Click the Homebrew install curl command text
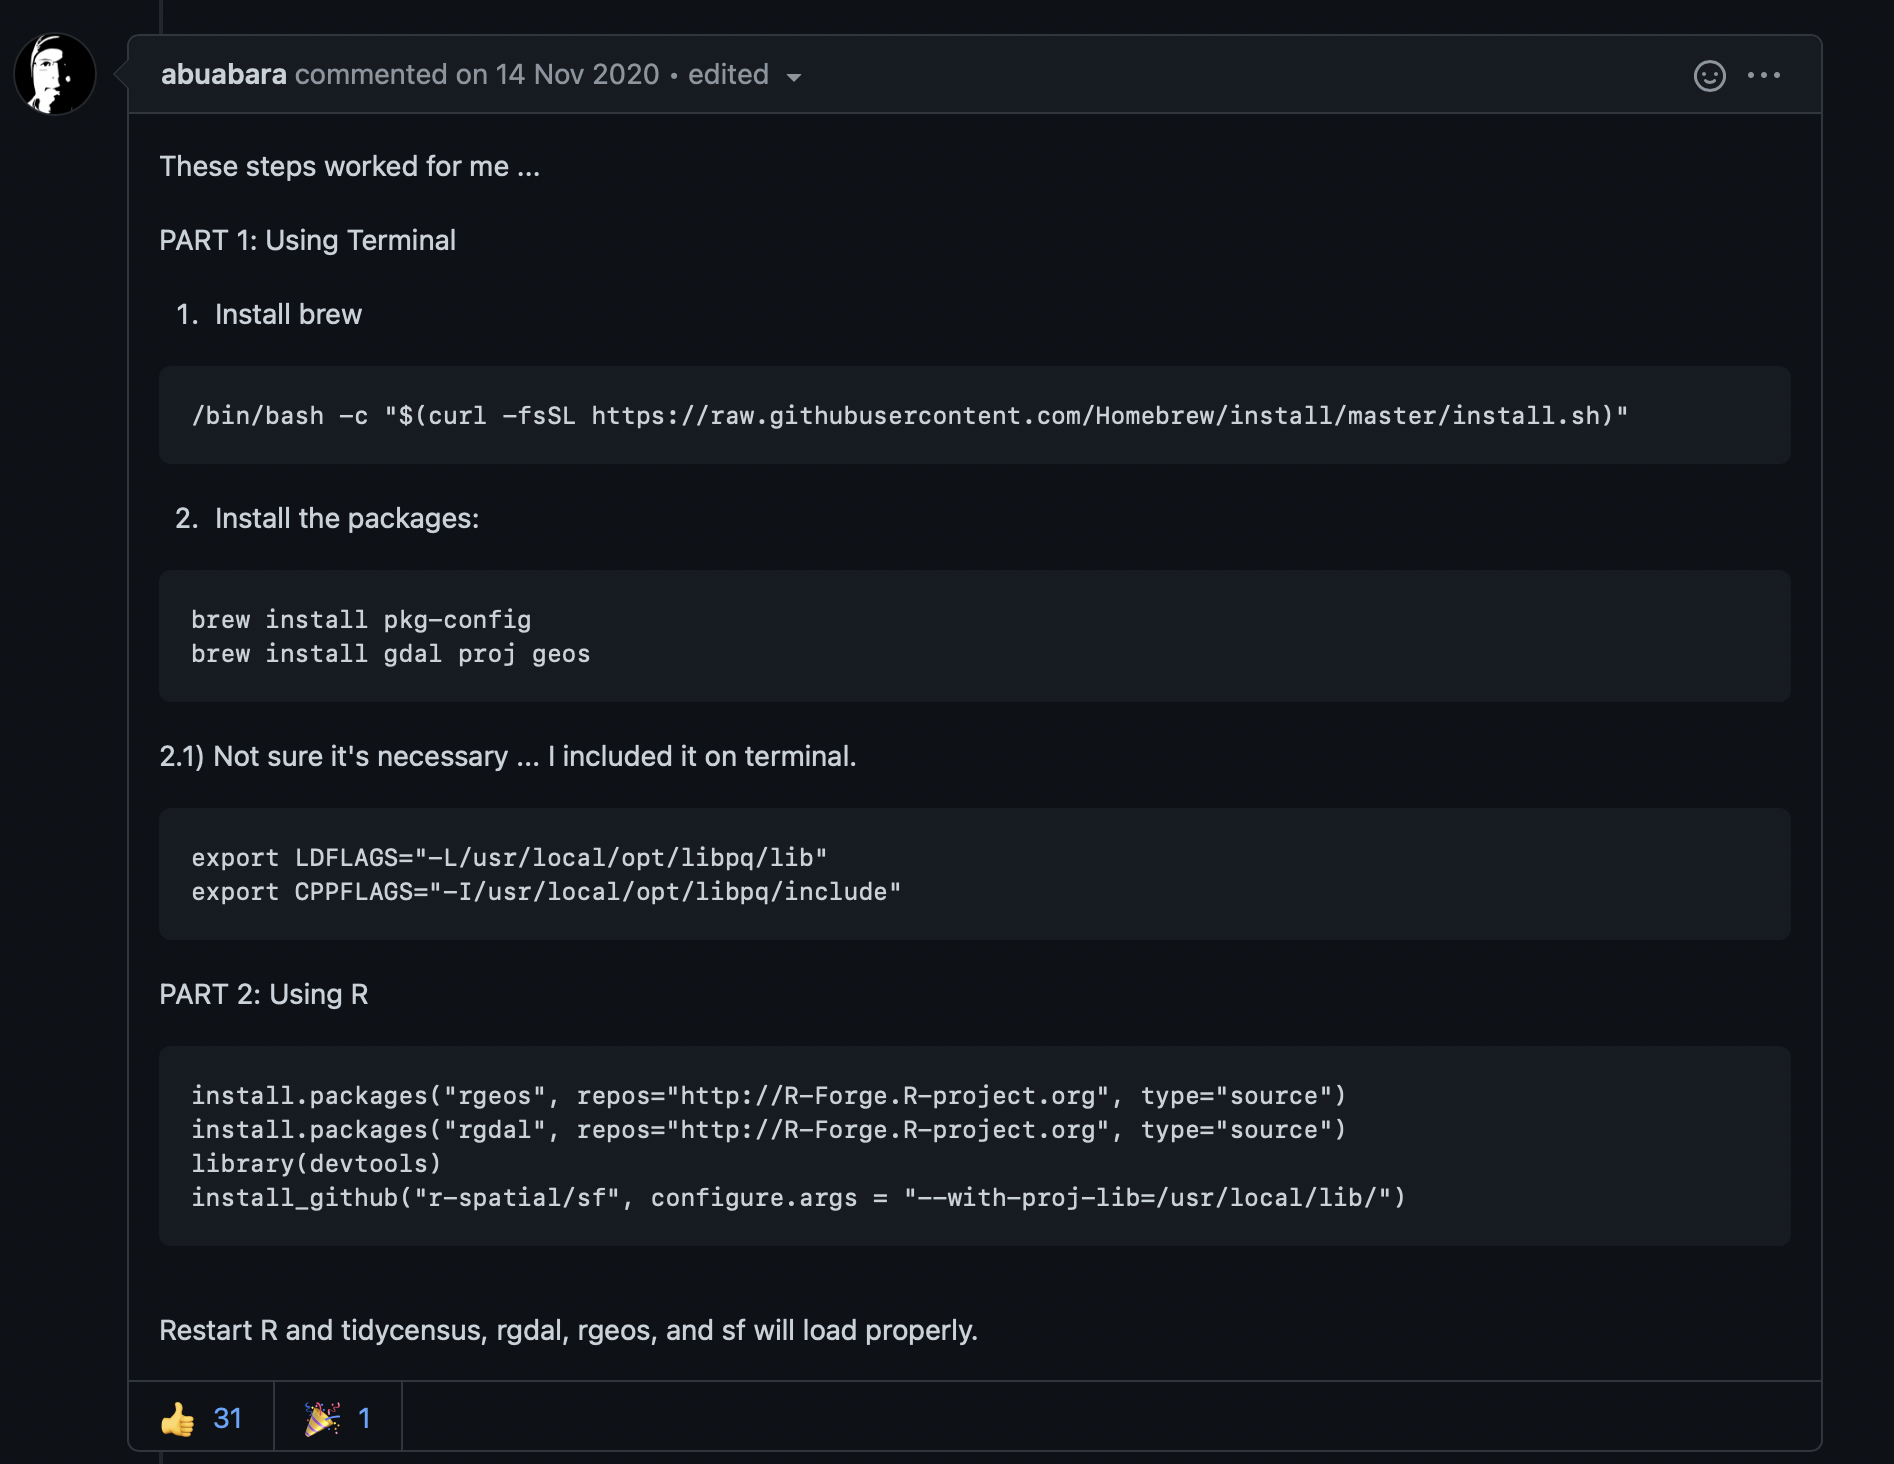 point(909,416)
